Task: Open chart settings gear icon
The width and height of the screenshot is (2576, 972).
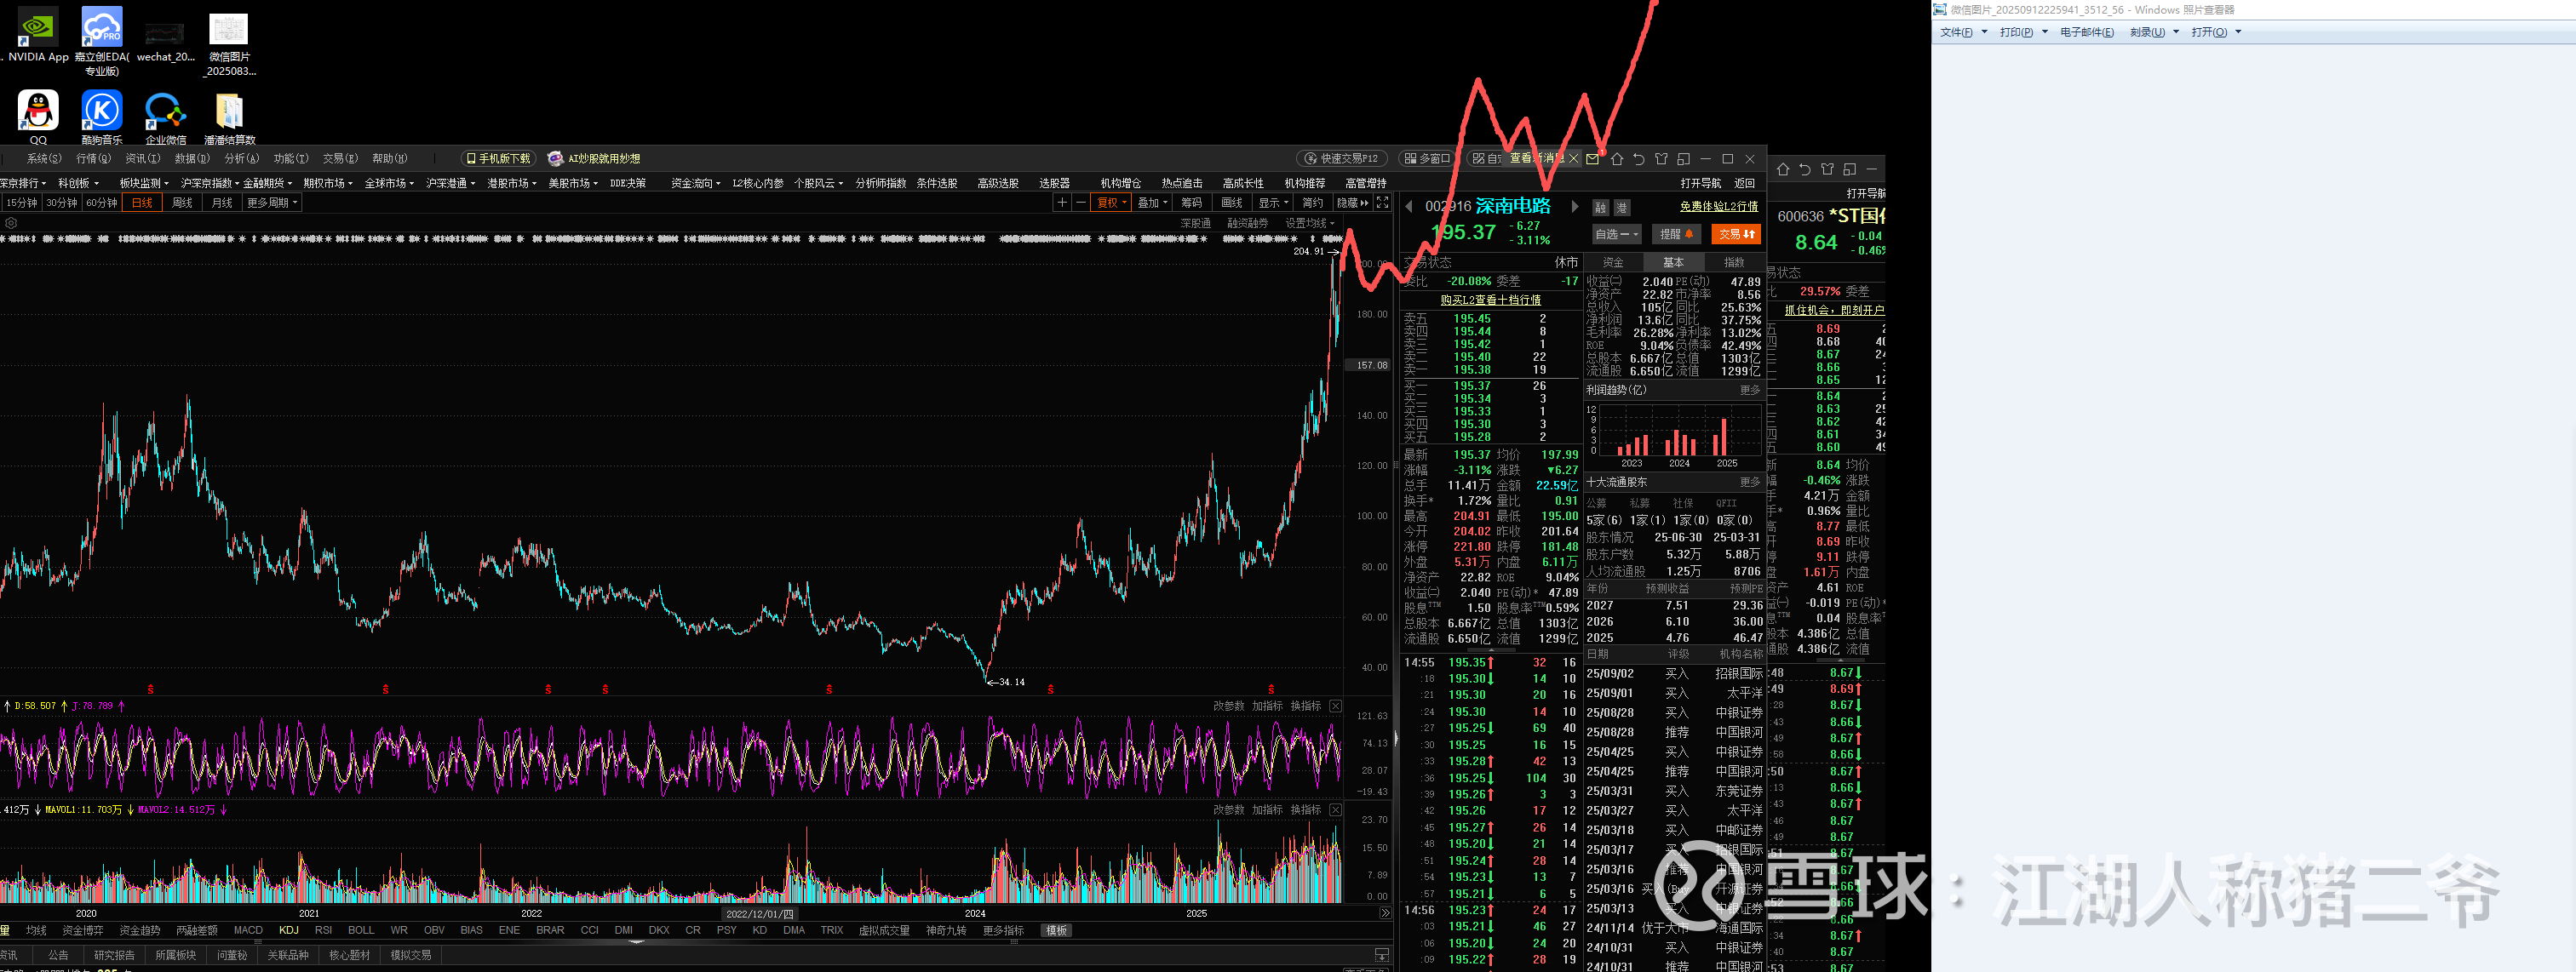Action: (11, 223)
